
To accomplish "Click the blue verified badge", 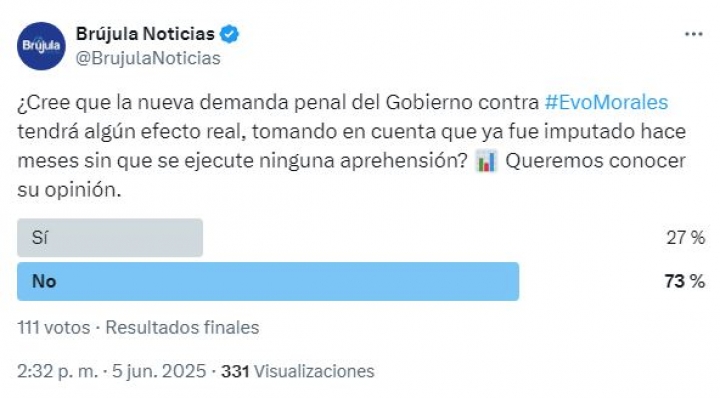I will [x=229, y=34].
